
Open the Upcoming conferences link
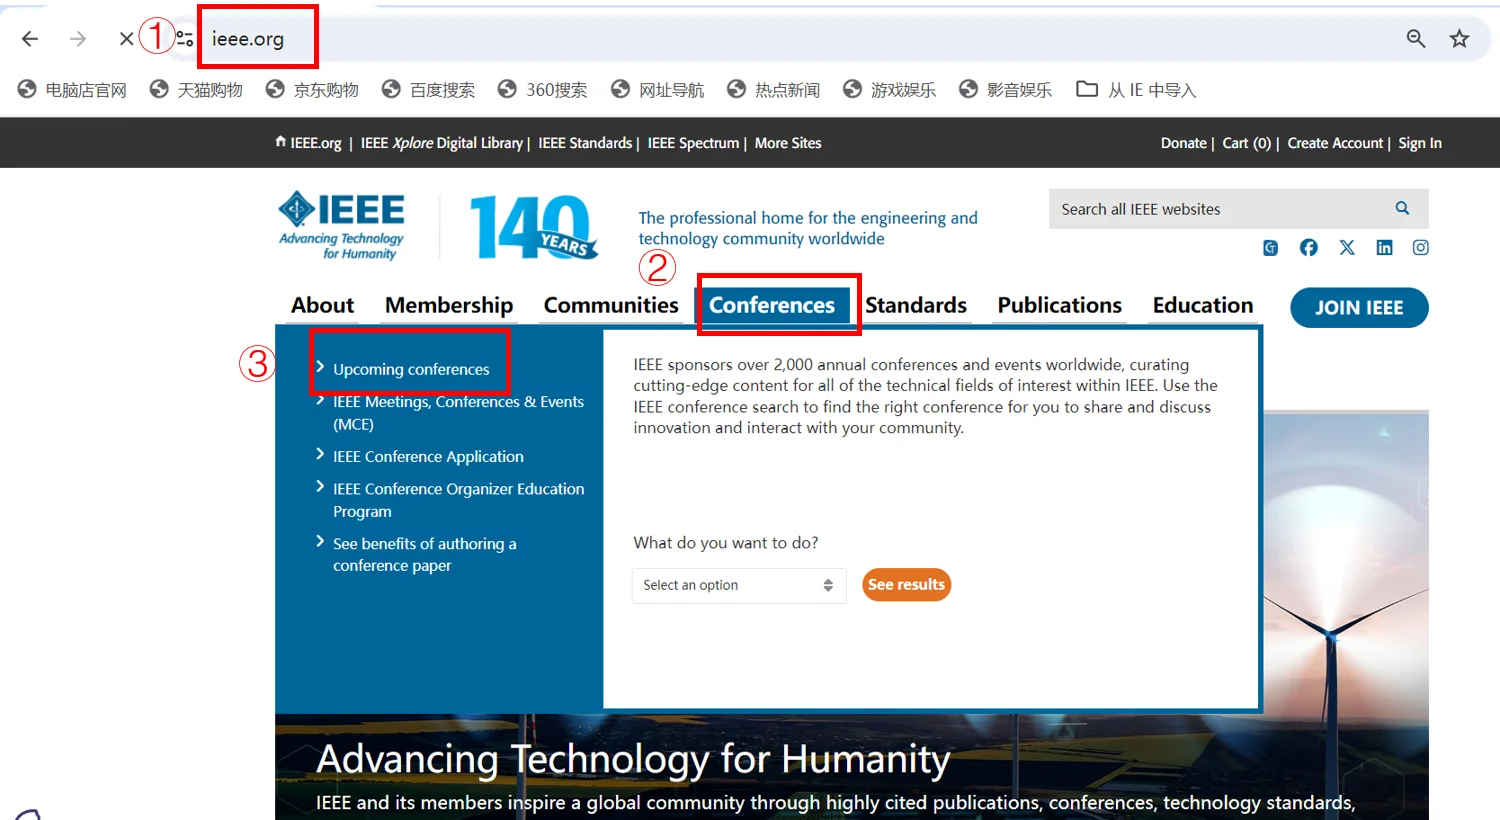411,369
